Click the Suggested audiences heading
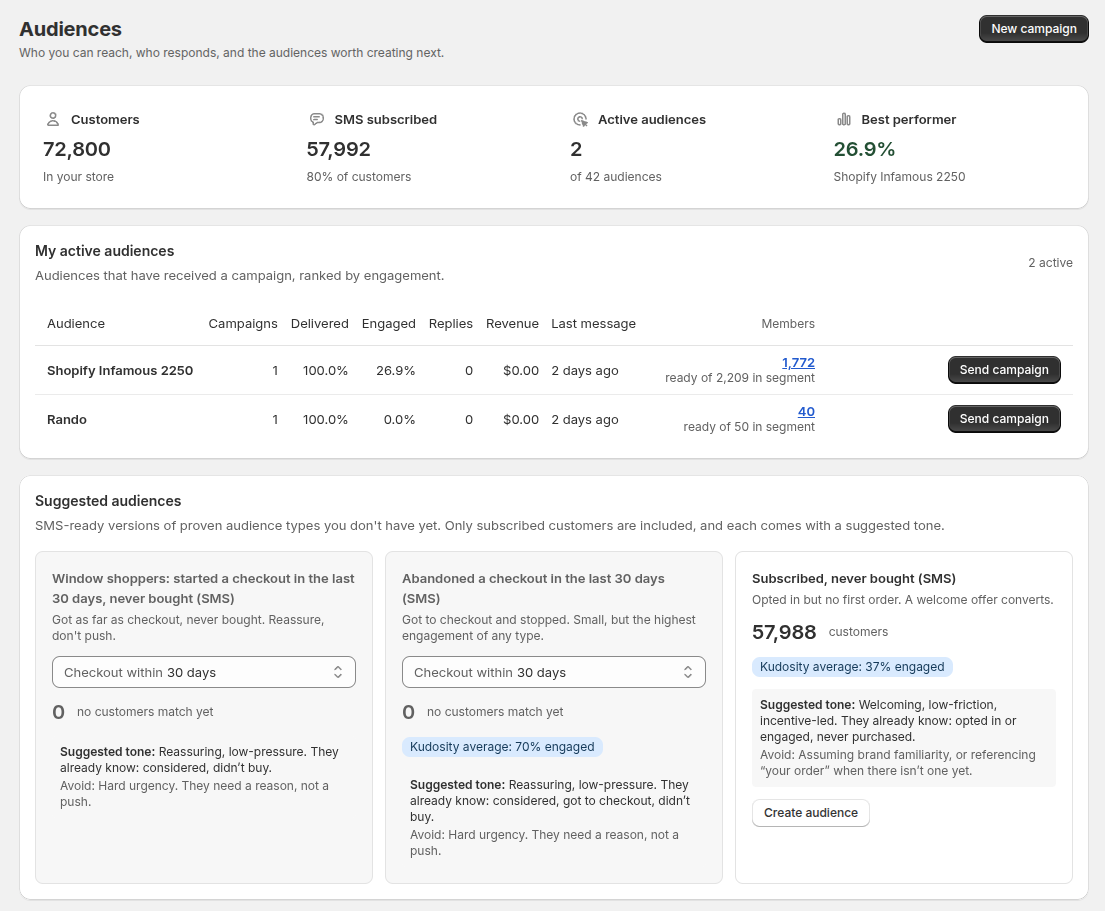Viewport: 1105px width, 911px height. (108, 501)
